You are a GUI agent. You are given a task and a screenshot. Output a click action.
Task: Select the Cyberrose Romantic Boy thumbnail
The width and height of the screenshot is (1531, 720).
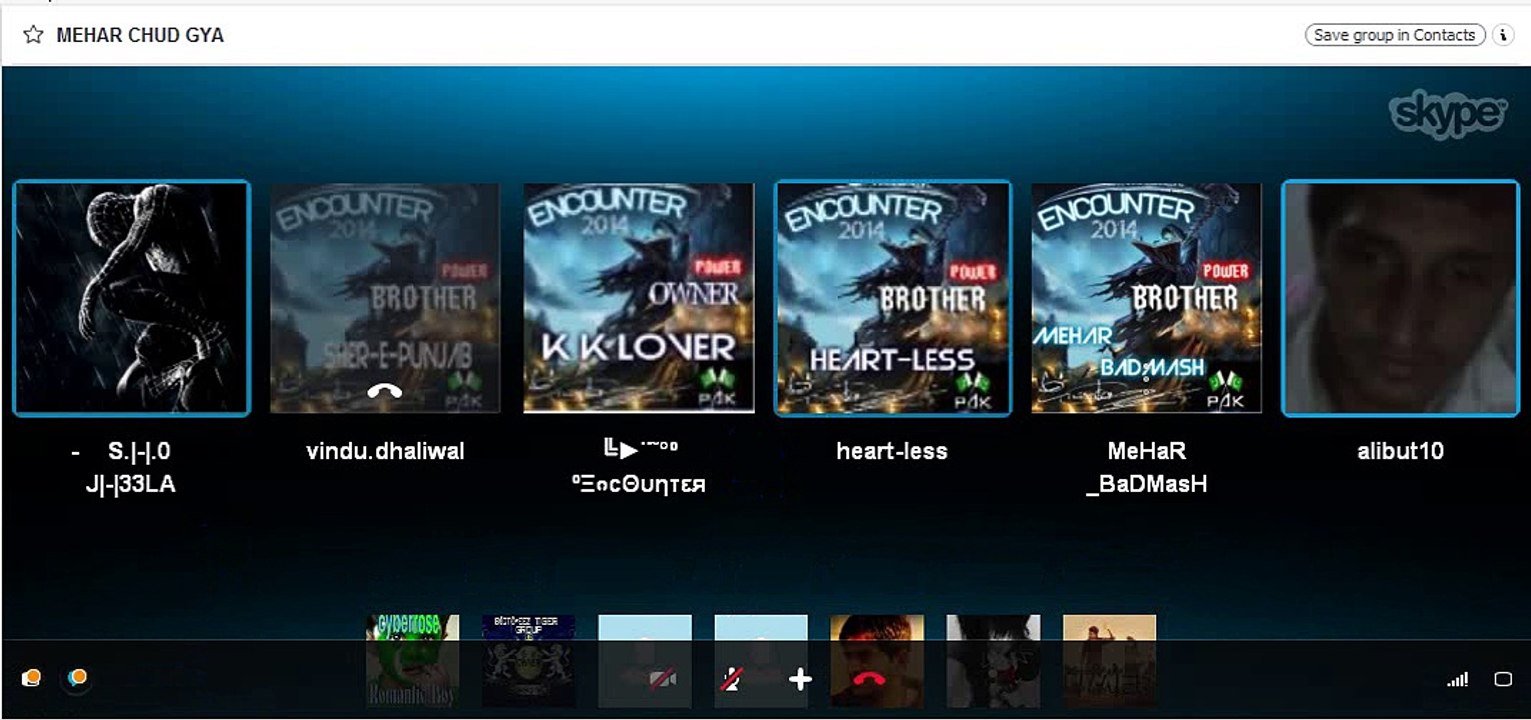point(413,661)
